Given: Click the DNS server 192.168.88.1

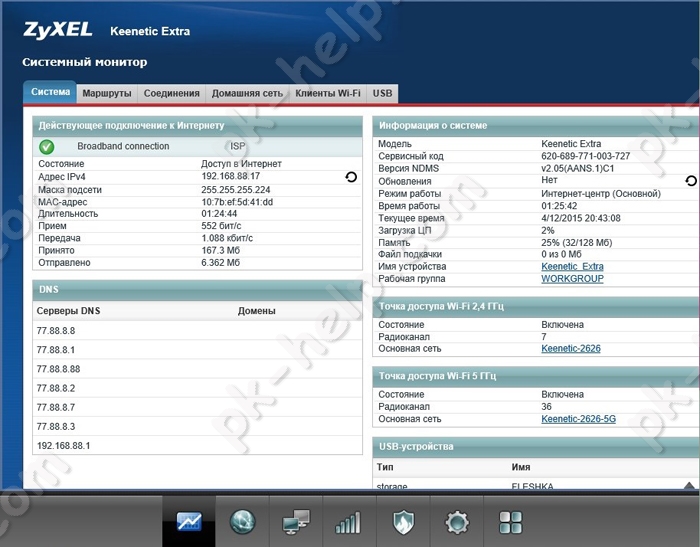Looking at the screenshot, I should click(63, 446).
